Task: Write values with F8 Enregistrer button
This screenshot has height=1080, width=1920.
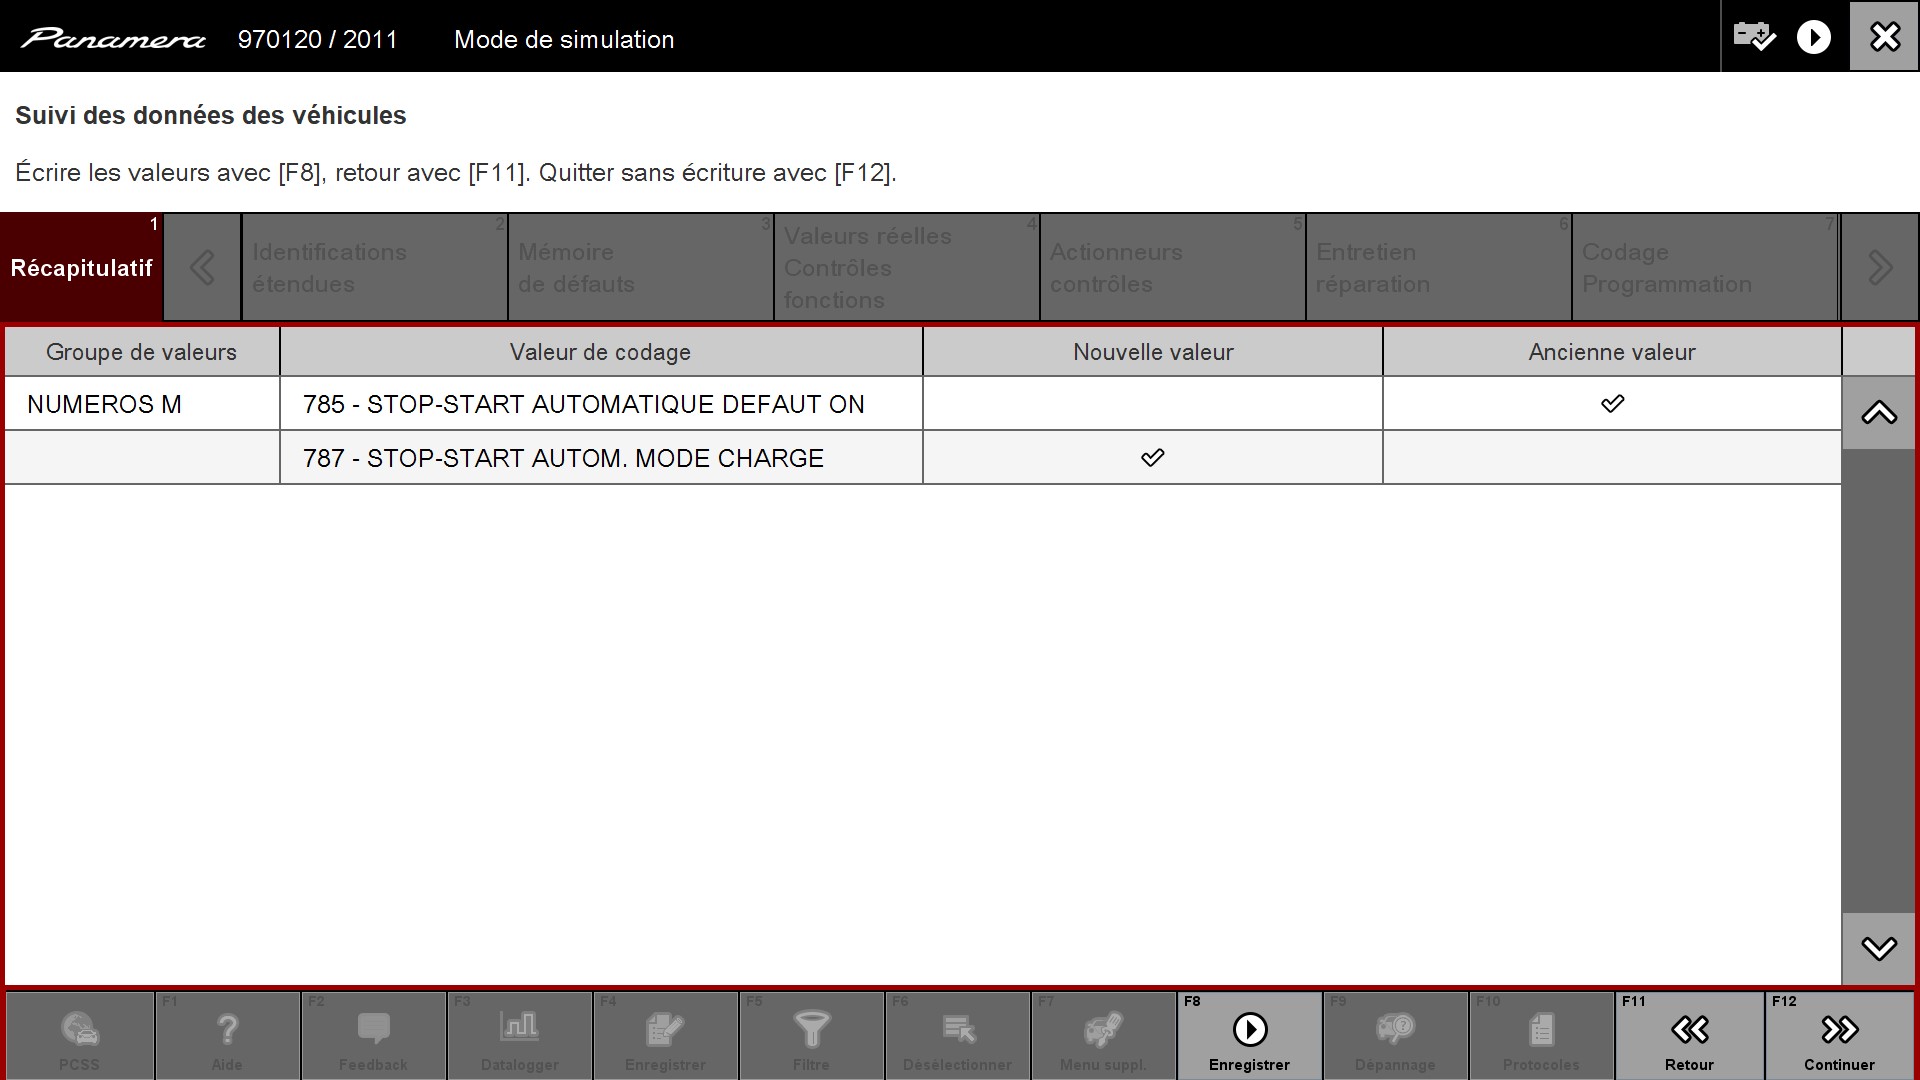Action: (x=1249, y=1035)
